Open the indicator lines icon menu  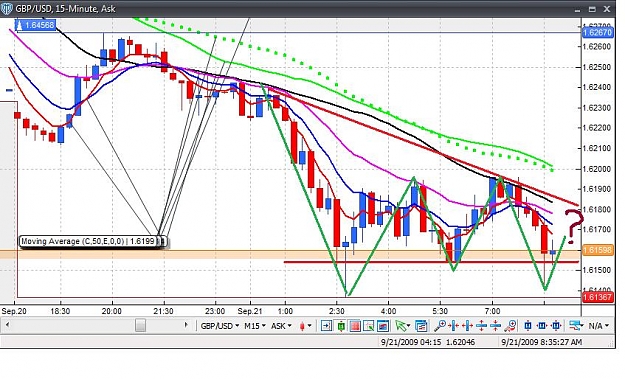pyautogui.click(x=576, y=326)
